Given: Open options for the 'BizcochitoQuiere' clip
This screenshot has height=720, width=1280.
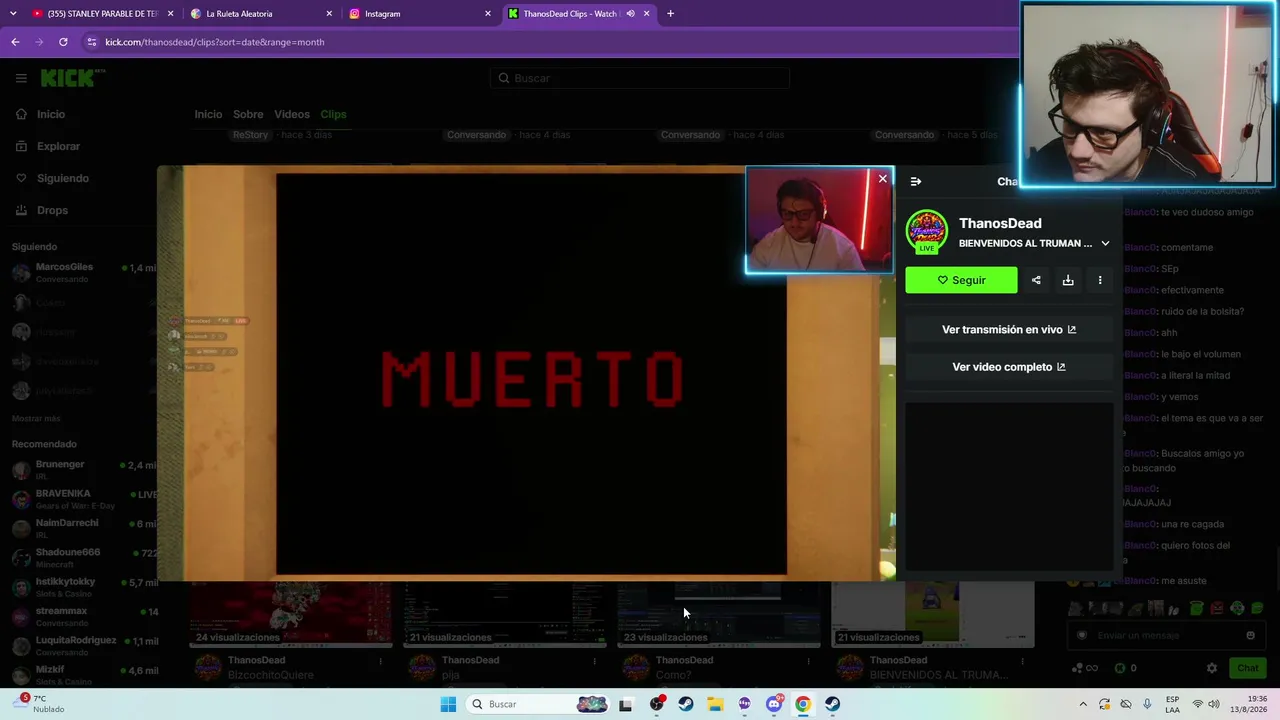Looking at the screenshot, I should [x=380, y=660].
